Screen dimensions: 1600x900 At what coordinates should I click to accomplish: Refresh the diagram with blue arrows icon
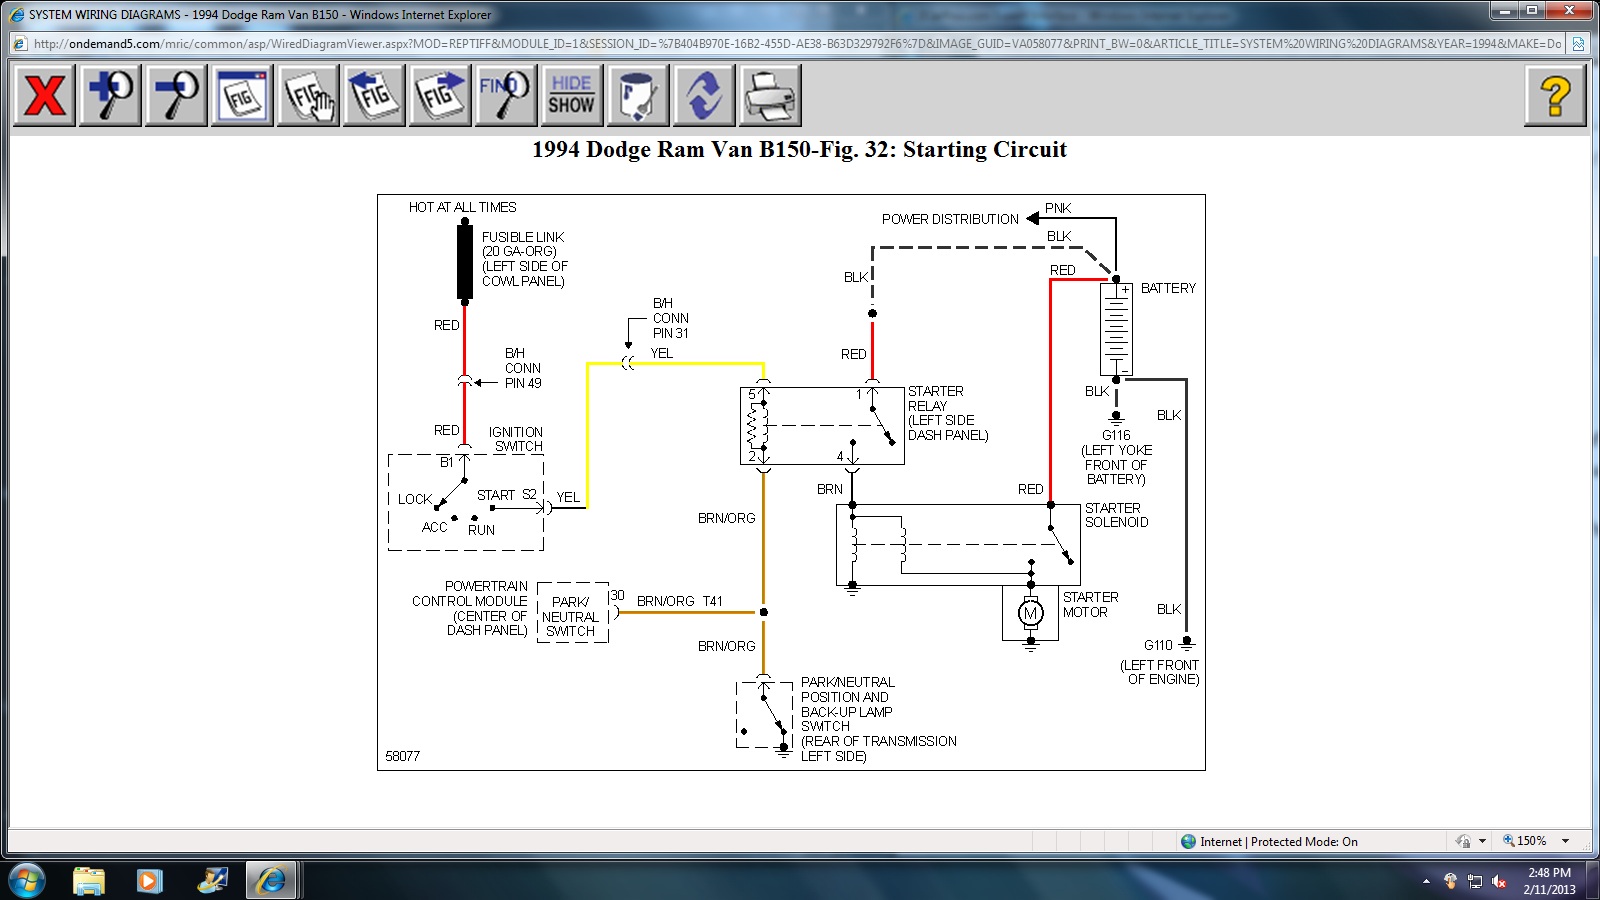click(704, 96)
